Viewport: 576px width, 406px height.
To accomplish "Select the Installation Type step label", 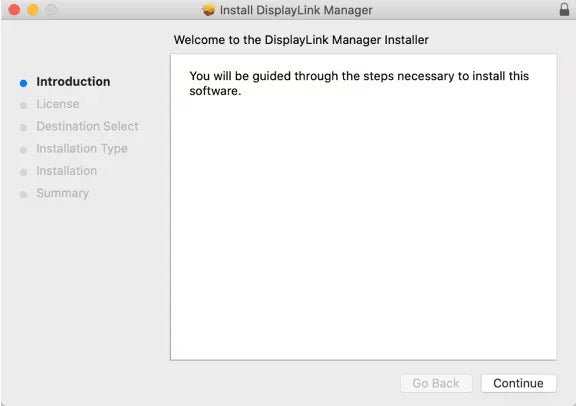I will (82, 148).
